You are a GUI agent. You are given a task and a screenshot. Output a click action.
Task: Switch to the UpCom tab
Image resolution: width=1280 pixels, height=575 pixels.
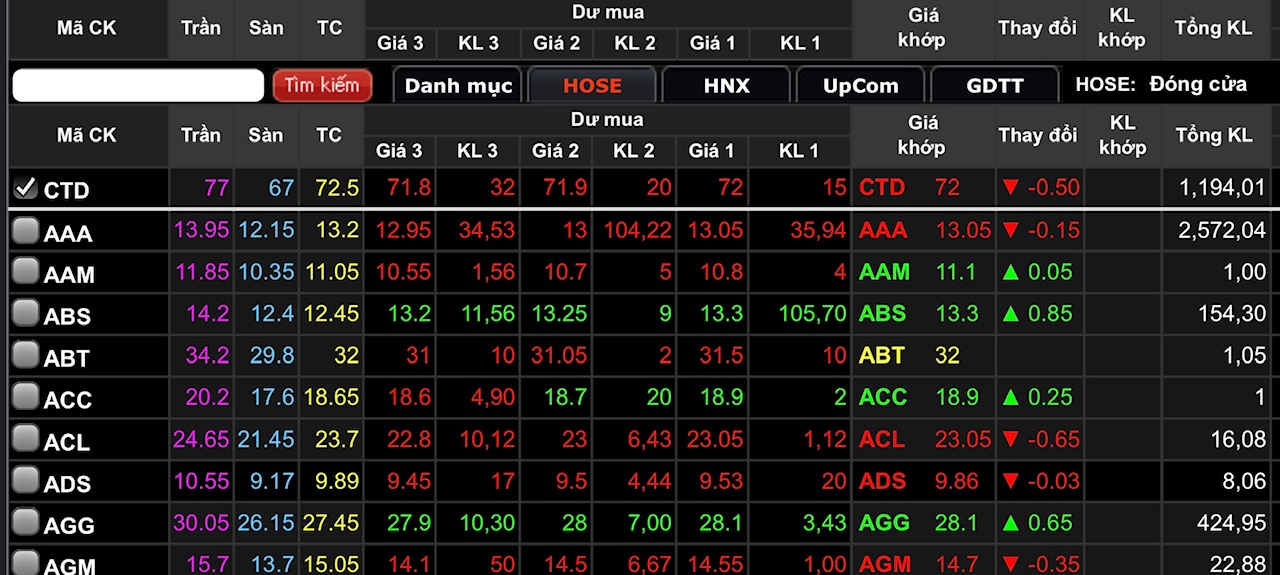tap(860, 86)
